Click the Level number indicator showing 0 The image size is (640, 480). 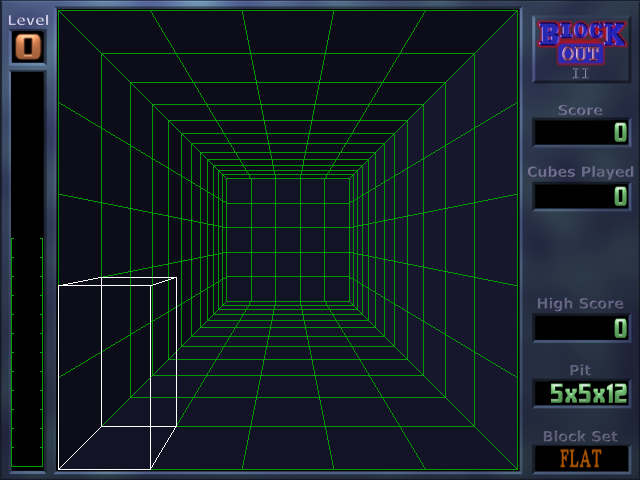pos(28,47)
